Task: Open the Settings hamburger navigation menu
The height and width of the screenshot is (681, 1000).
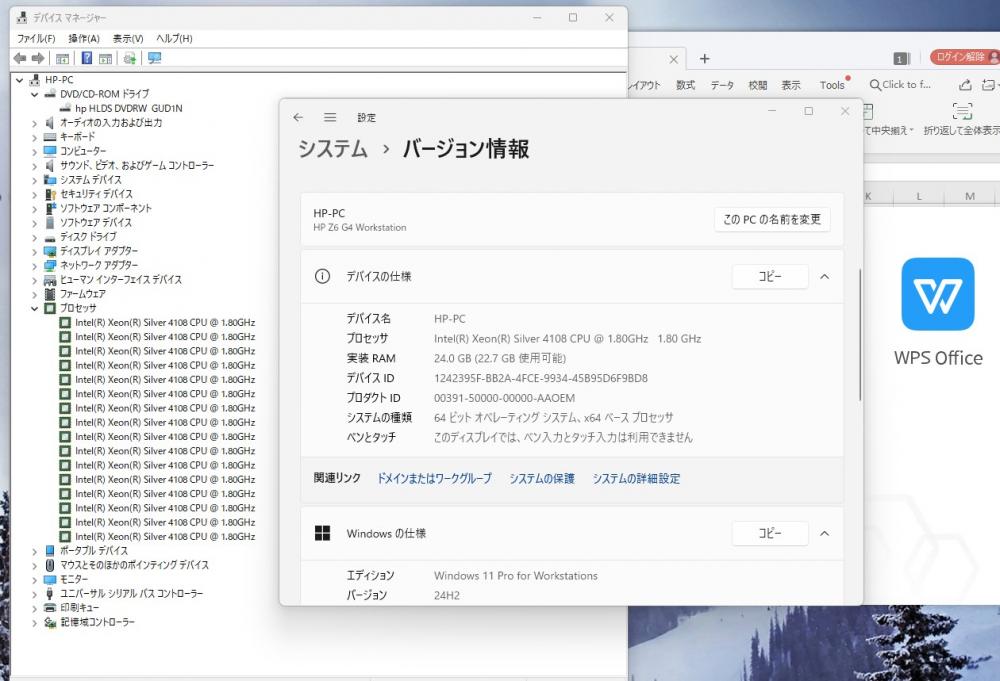Action: (x=330, y=117)
